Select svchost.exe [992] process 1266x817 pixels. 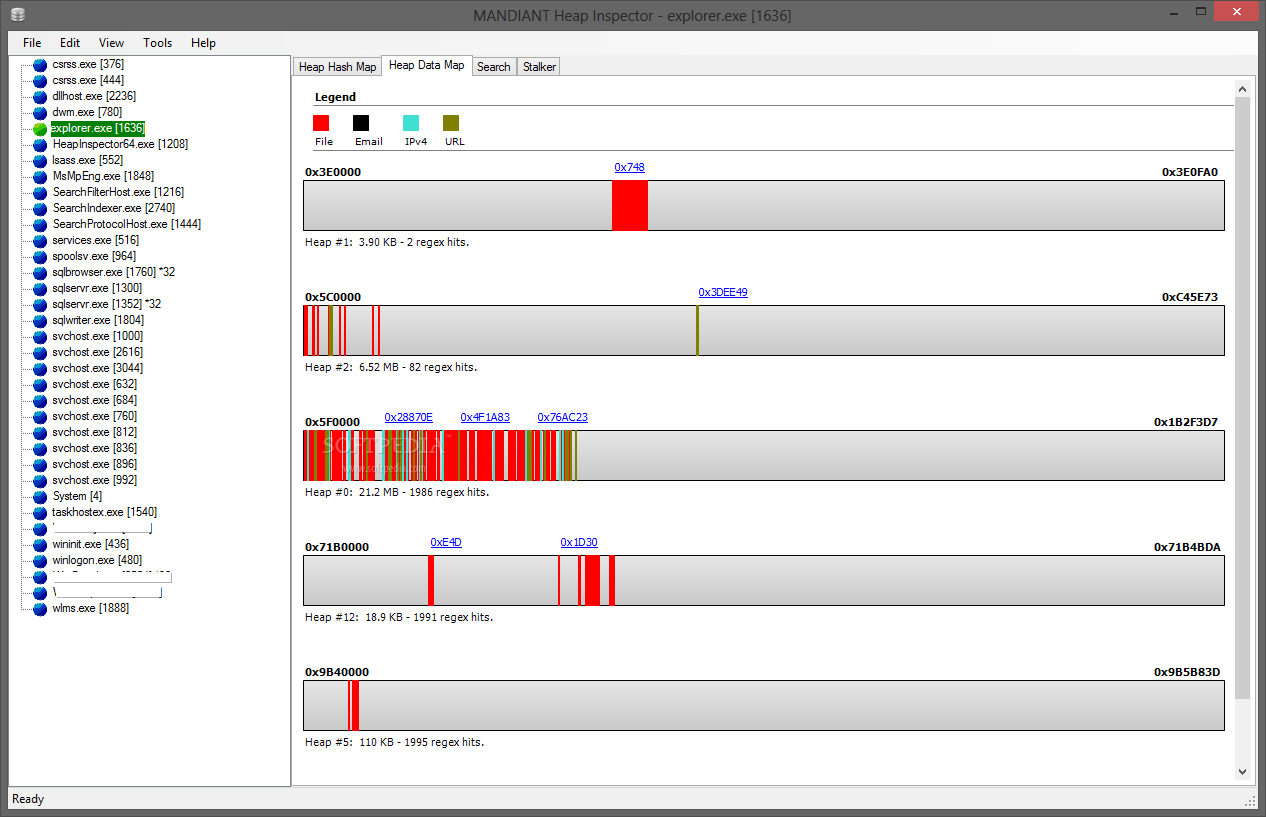tap(95, 480)
